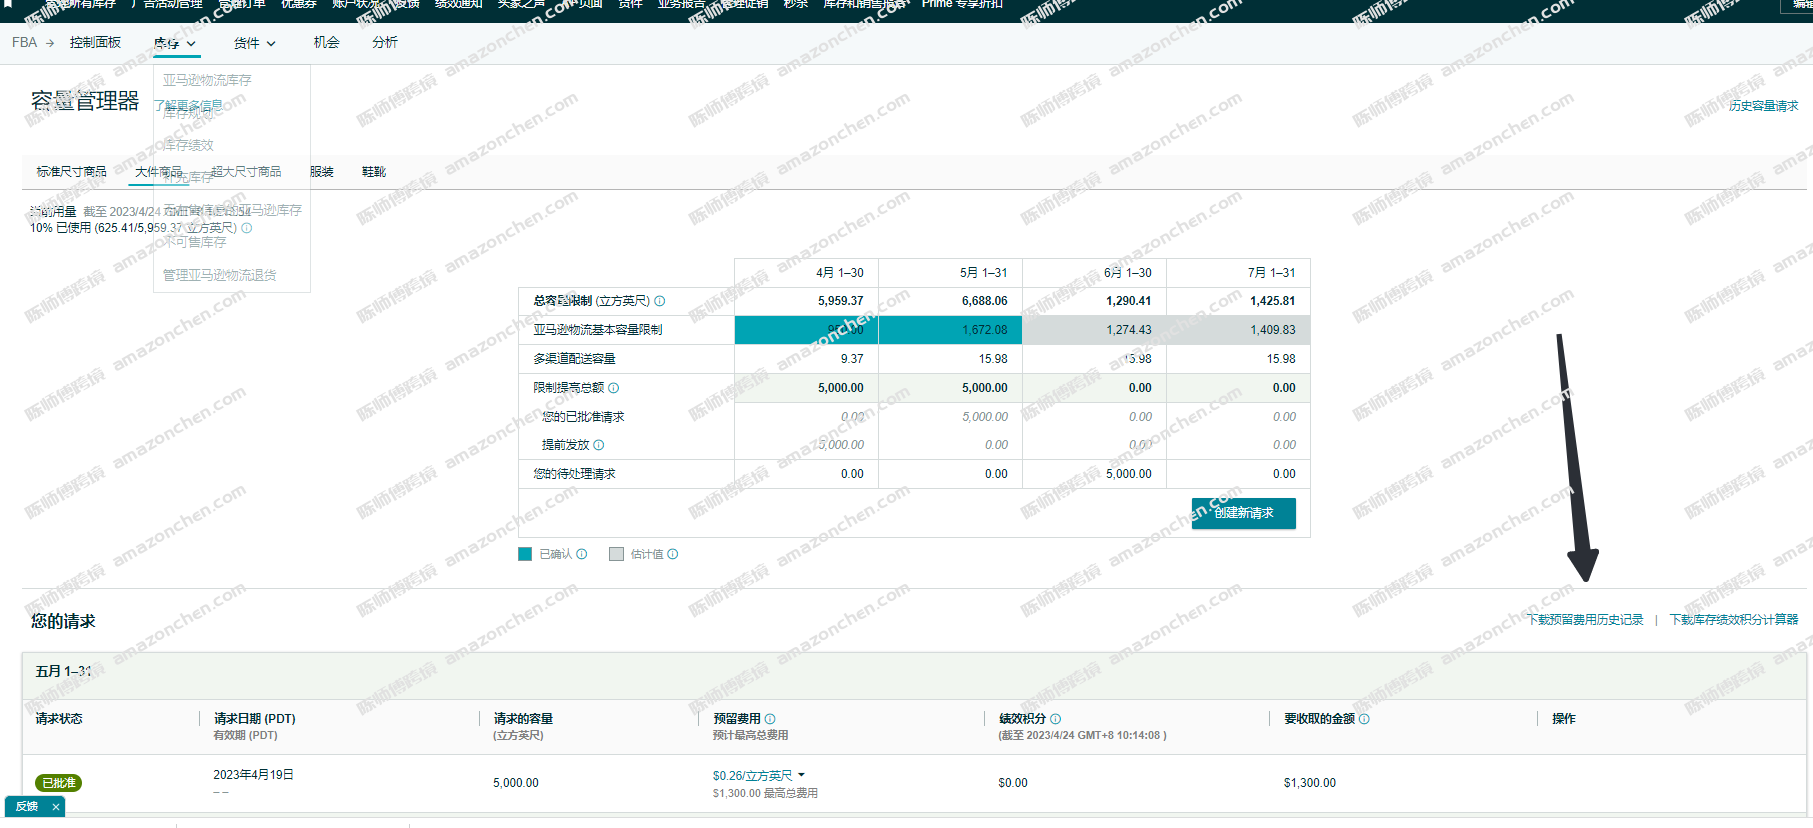The image size is (1813, 828).
Task: Select 不可售库存 in 库存 menu
Action: (x=194, y=242)
